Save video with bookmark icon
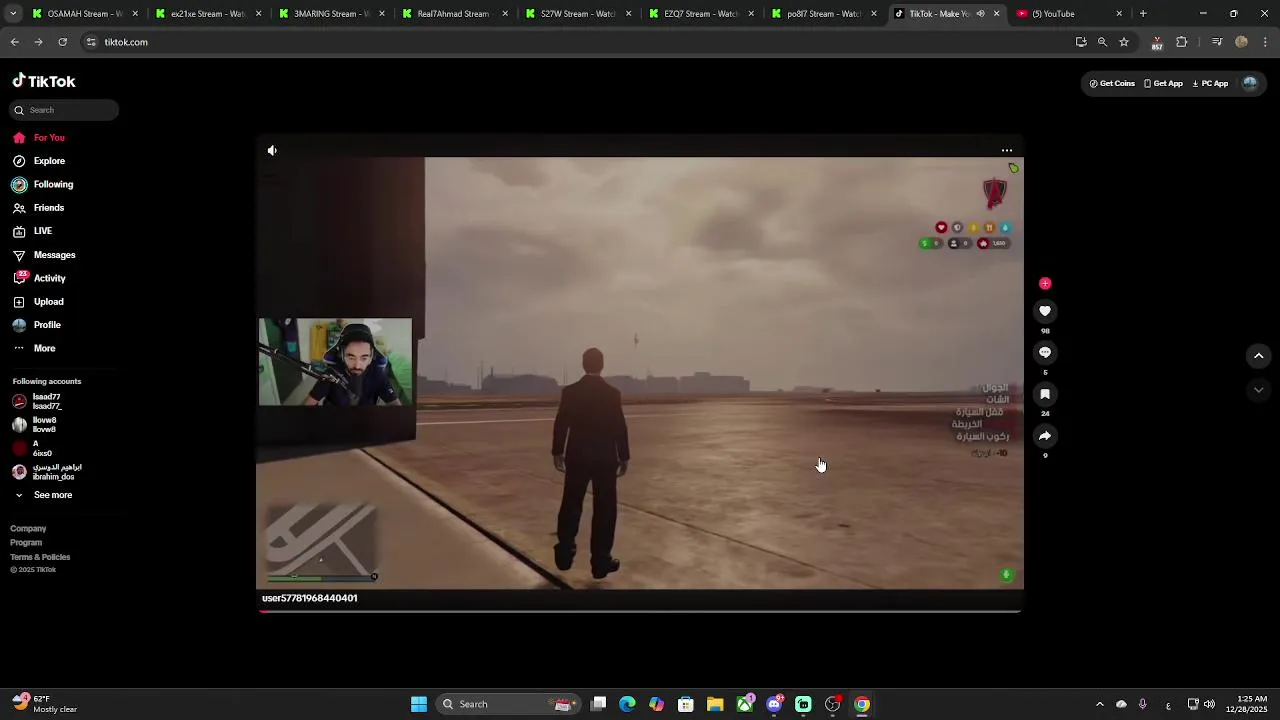The image size is (1280, 720). [1045, 394]
